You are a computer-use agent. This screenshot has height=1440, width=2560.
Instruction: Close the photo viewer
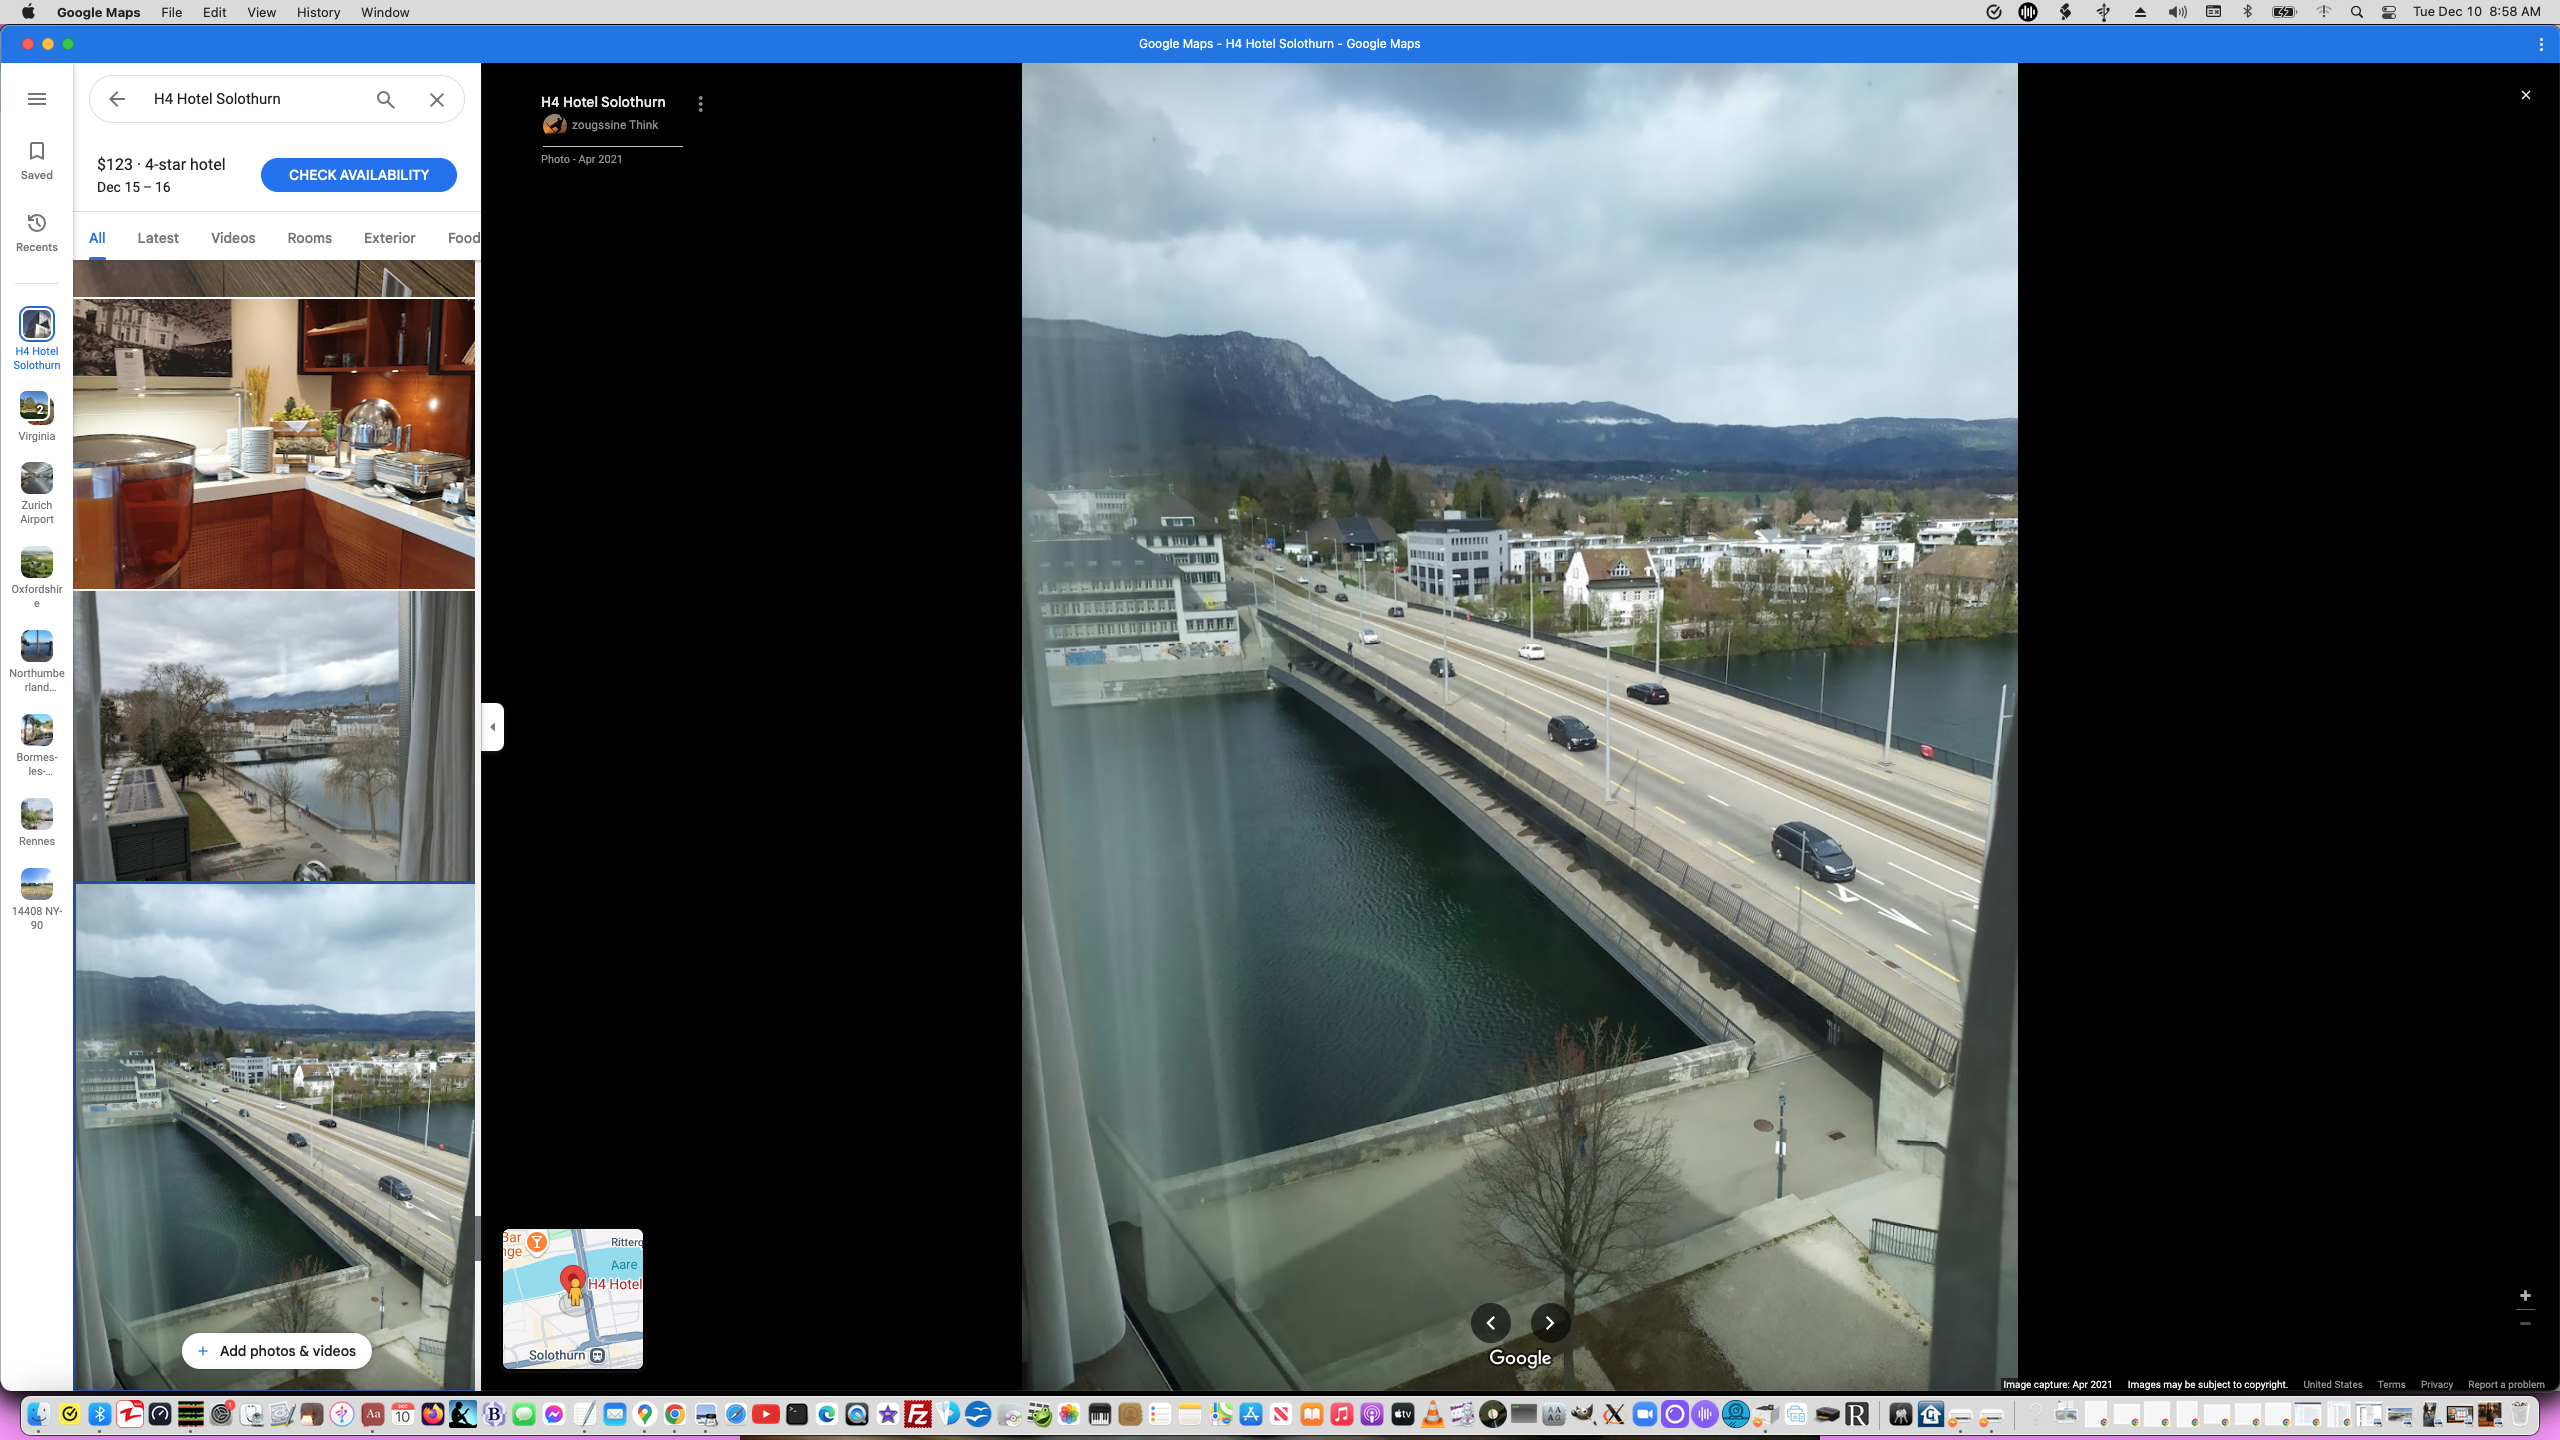click(2525, 95)
